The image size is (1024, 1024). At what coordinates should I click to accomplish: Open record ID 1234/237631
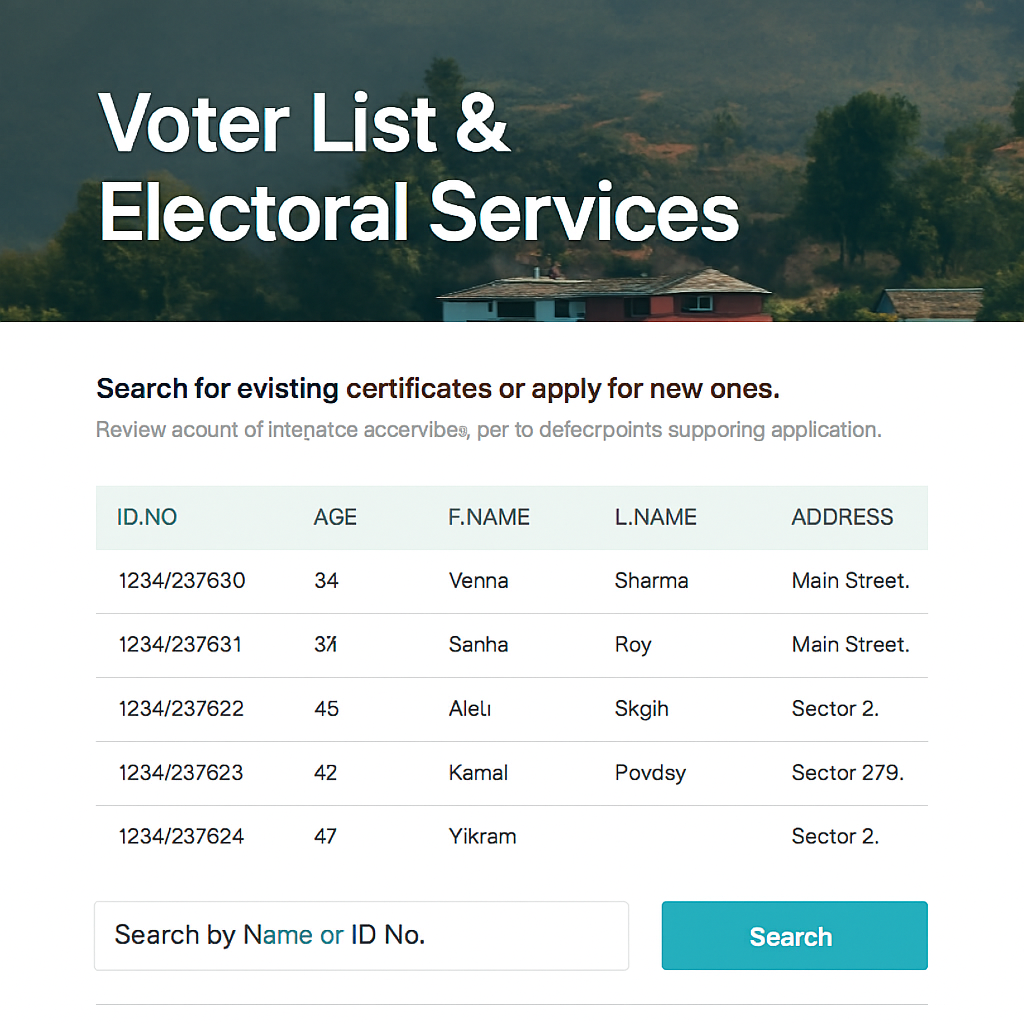(x=180, y=645)
